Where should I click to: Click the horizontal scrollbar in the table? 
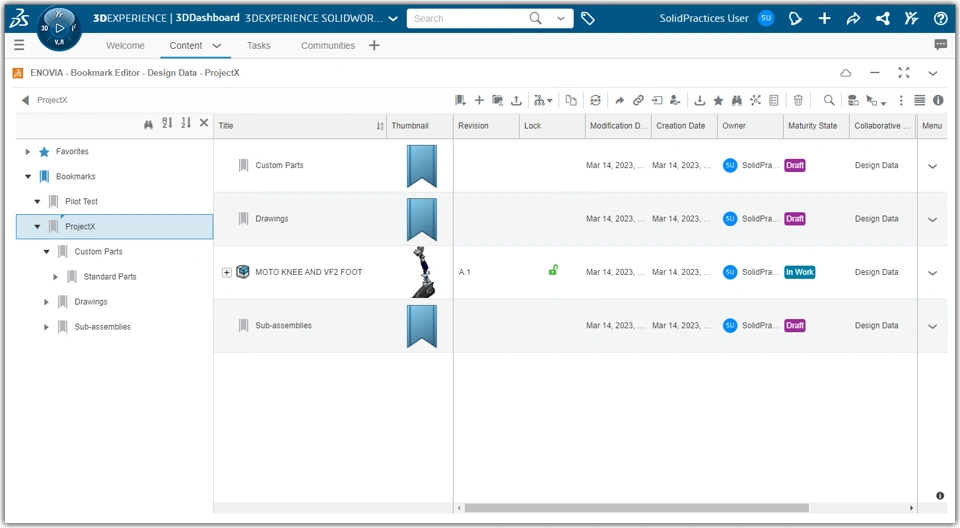pyautogui.click(x=636, y=508)
